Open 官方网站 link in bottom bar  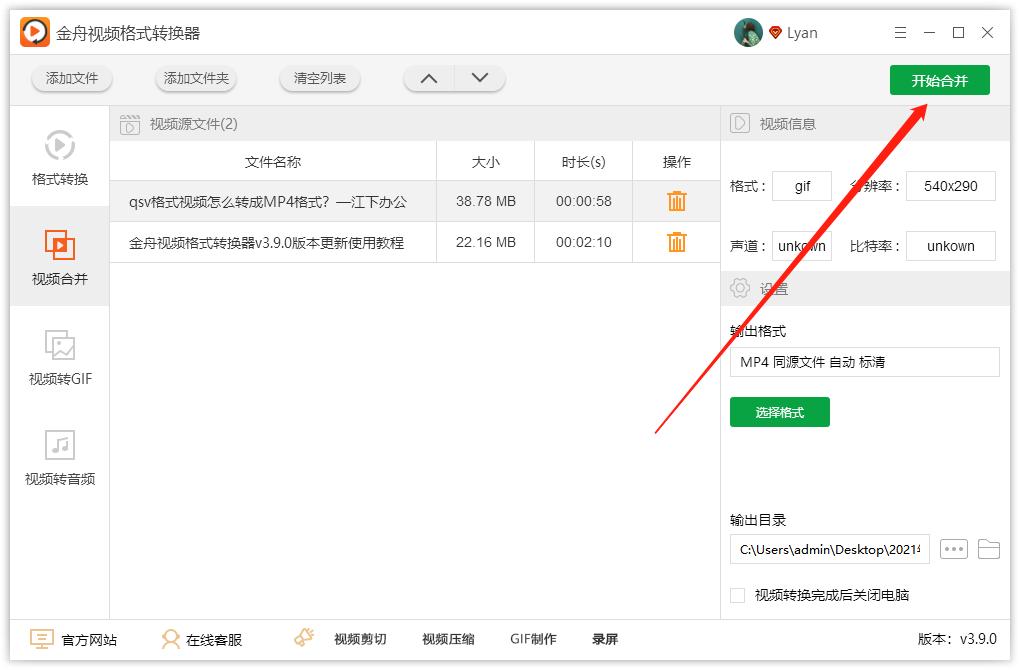tap(74, 639)
